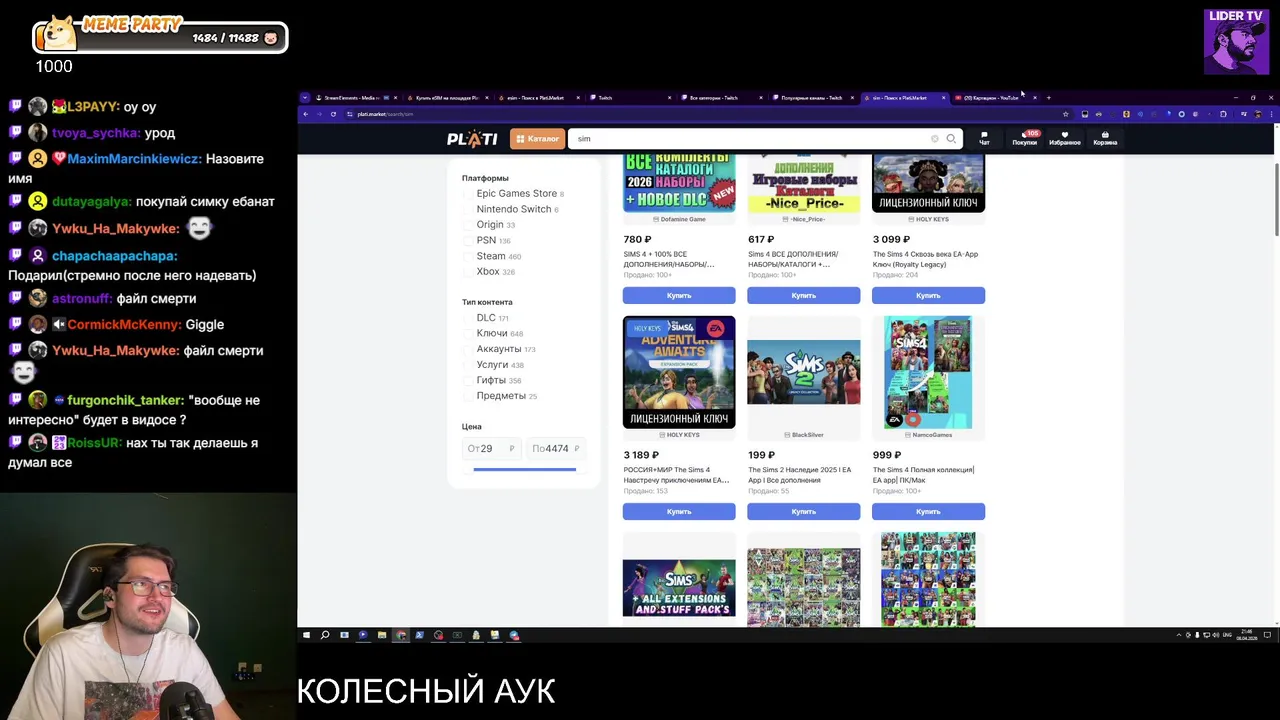Screen dimensions: 1280x720
Task: Open the Чат icon in the header
Action: pyautogui.click(x=984, y=139)
